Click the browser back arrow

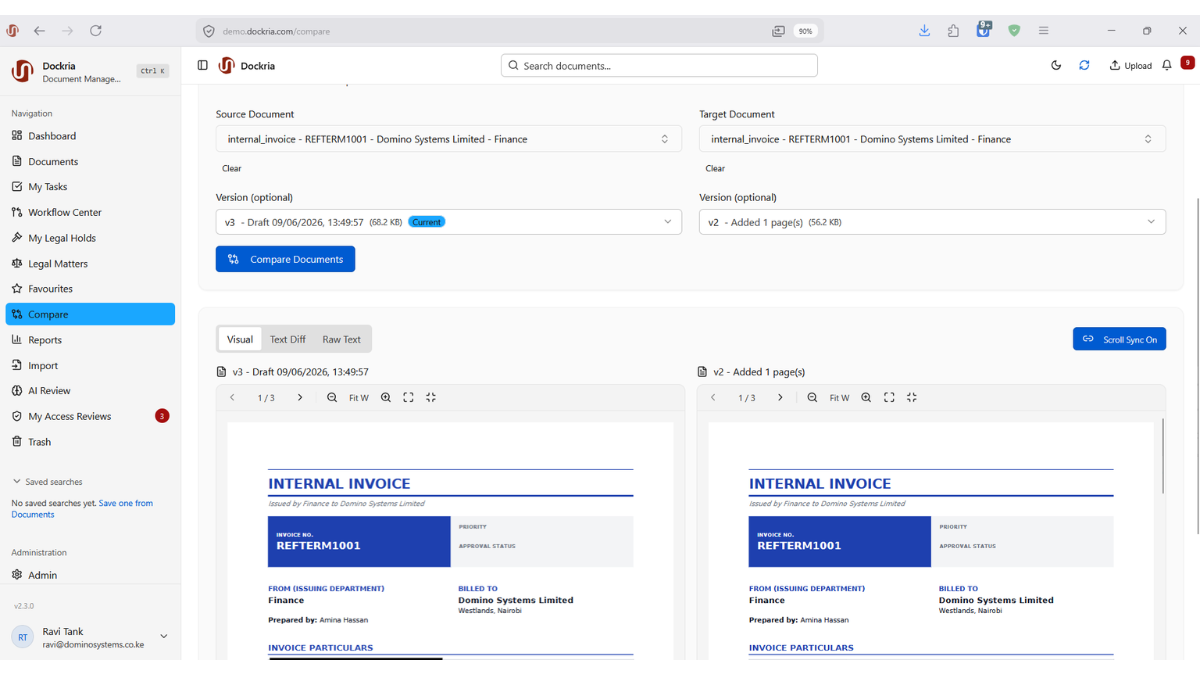[39, 31]
